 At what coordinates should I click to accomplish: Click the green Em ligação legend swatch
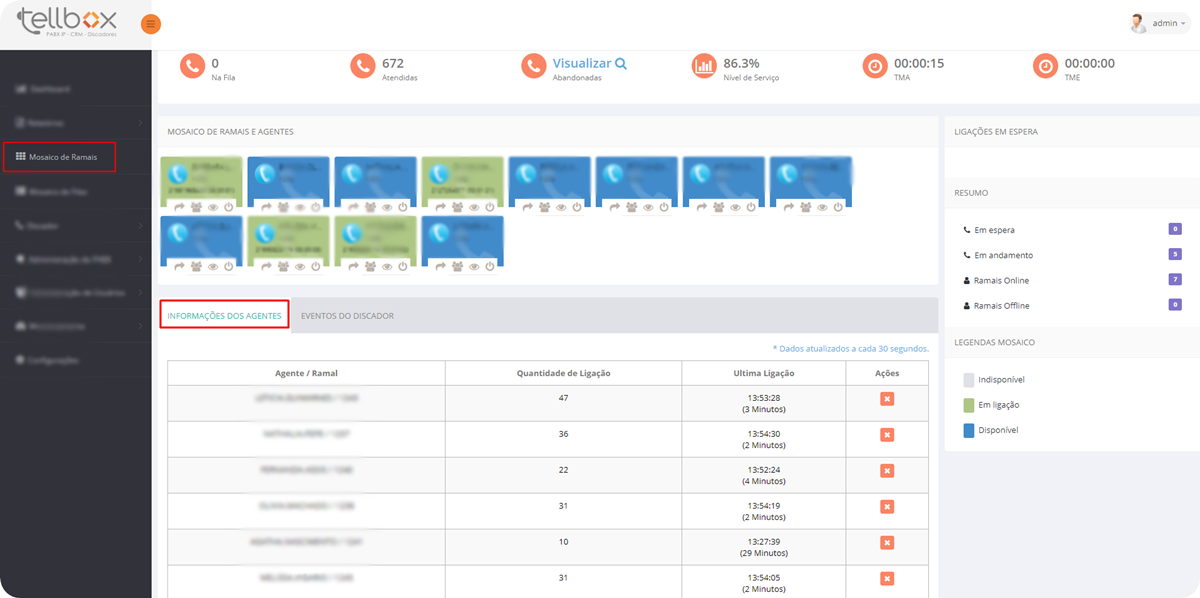(968, 405)
